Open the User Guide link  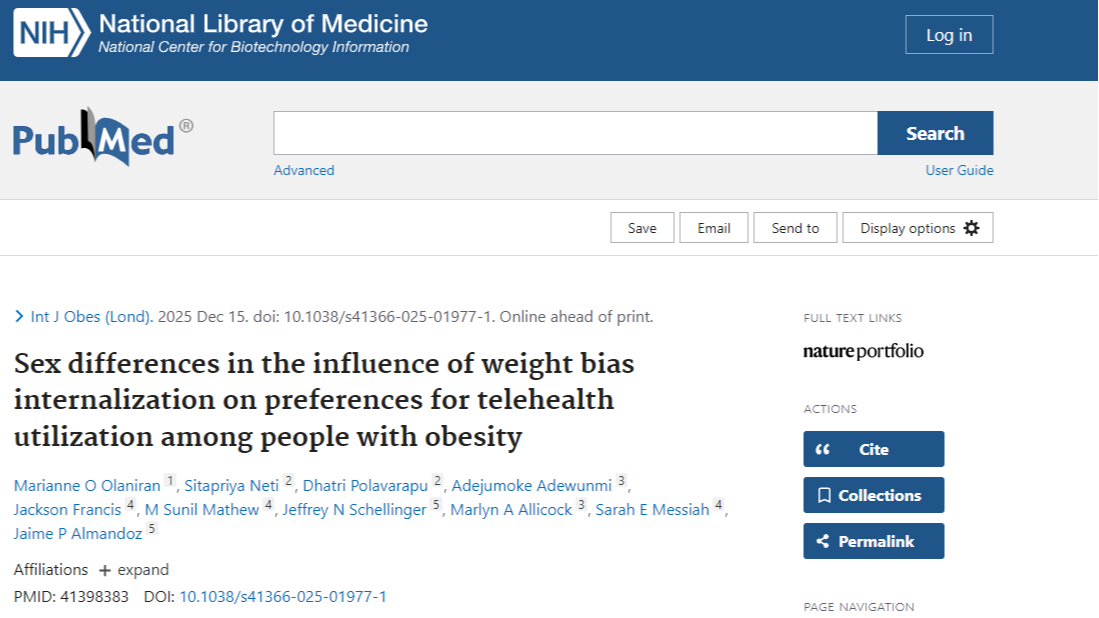[959, 170]
